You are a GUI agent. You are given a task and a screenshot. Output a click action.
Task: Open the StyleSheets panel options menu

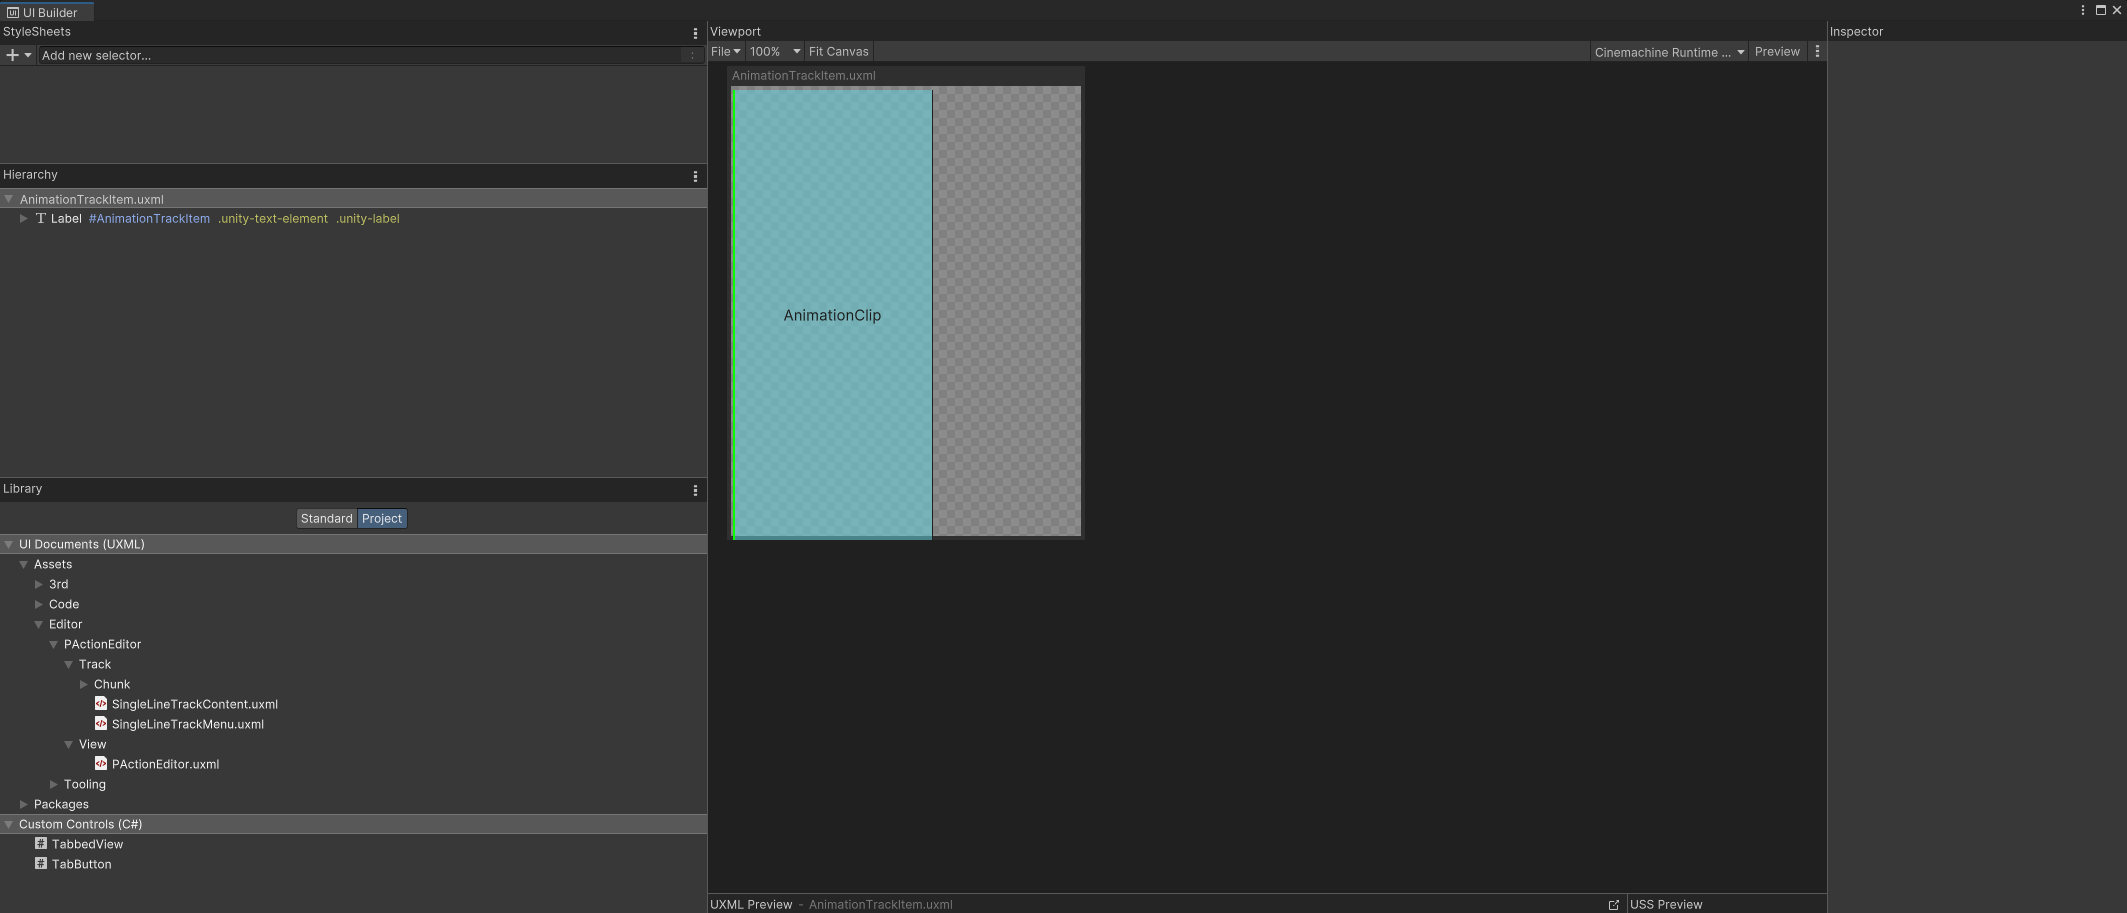[x=695, y=32]
